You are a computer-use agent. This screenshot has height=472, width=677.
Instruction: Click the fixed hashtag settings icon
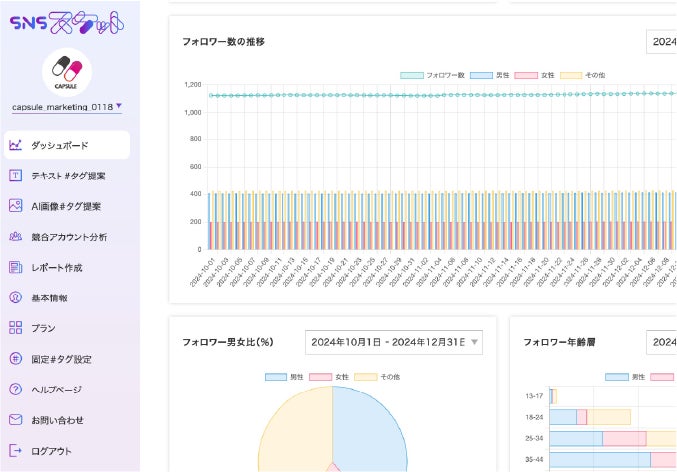(x=16, y=359)
